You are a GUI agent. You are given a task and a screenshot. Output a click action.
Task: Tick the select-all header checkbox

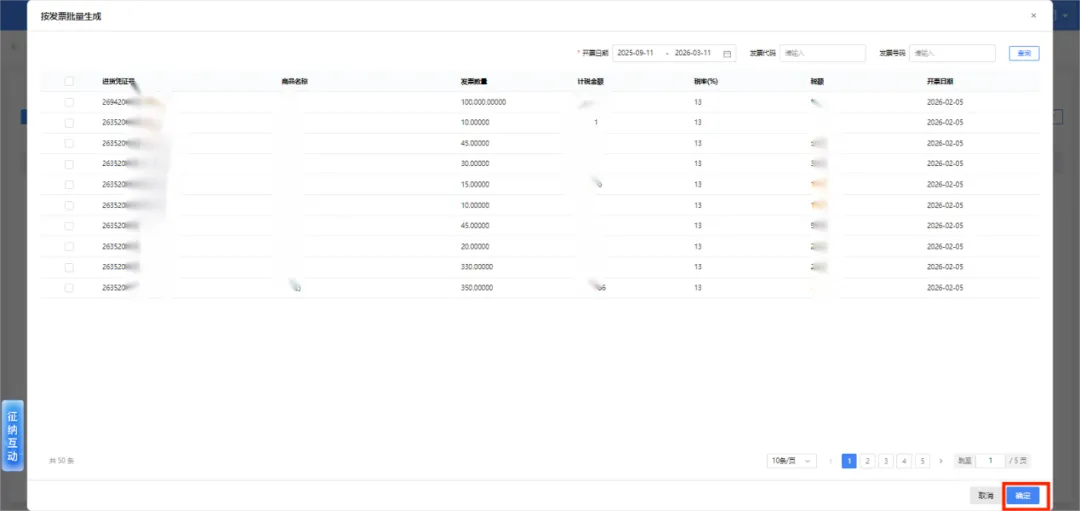tap(69, 81)
